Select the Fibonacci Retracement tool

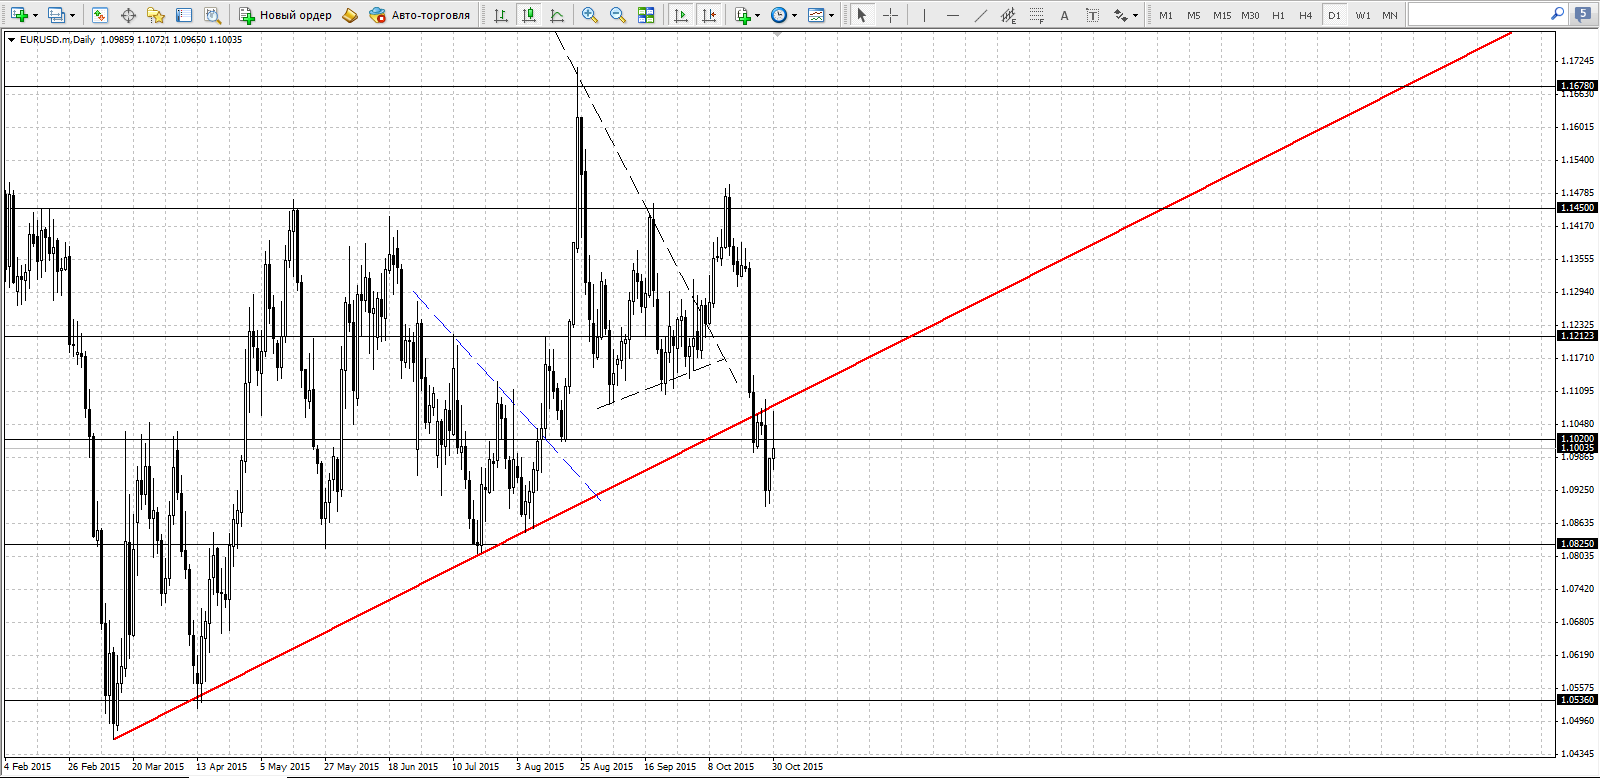point(1036,15)
